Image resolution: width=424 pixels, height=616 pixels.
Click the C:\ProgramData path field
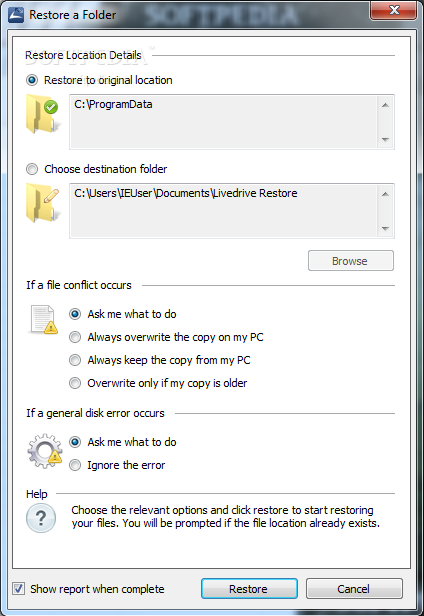232,122
